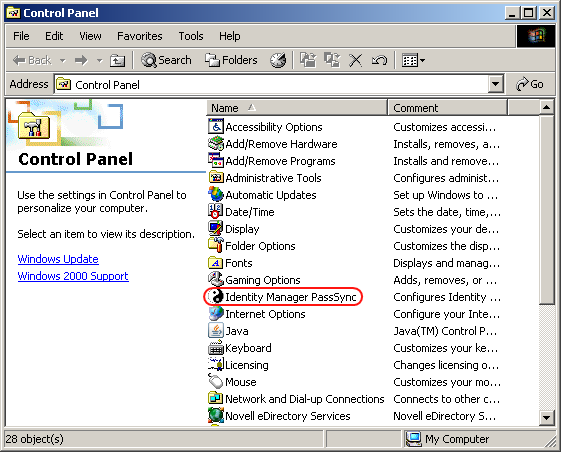Open the Address bar dropdown arrow
Screen dimensions: 561x452
(495, 84)
